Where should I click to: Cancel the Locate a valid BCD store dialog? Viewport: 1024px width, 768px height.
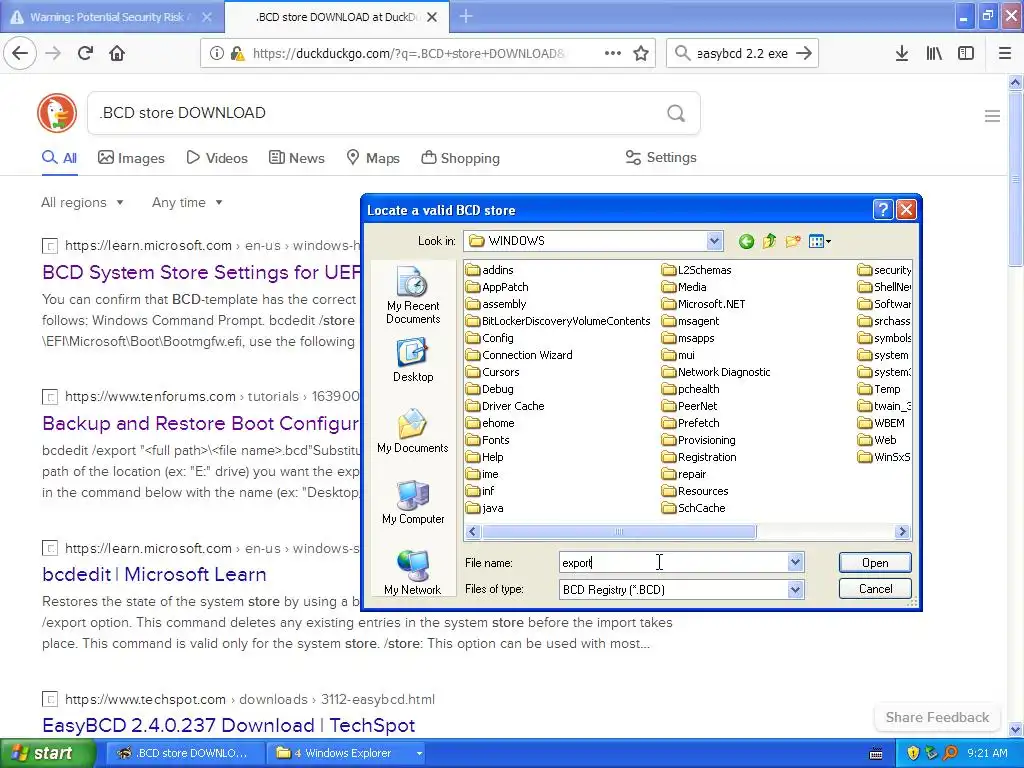coord(874,589)
